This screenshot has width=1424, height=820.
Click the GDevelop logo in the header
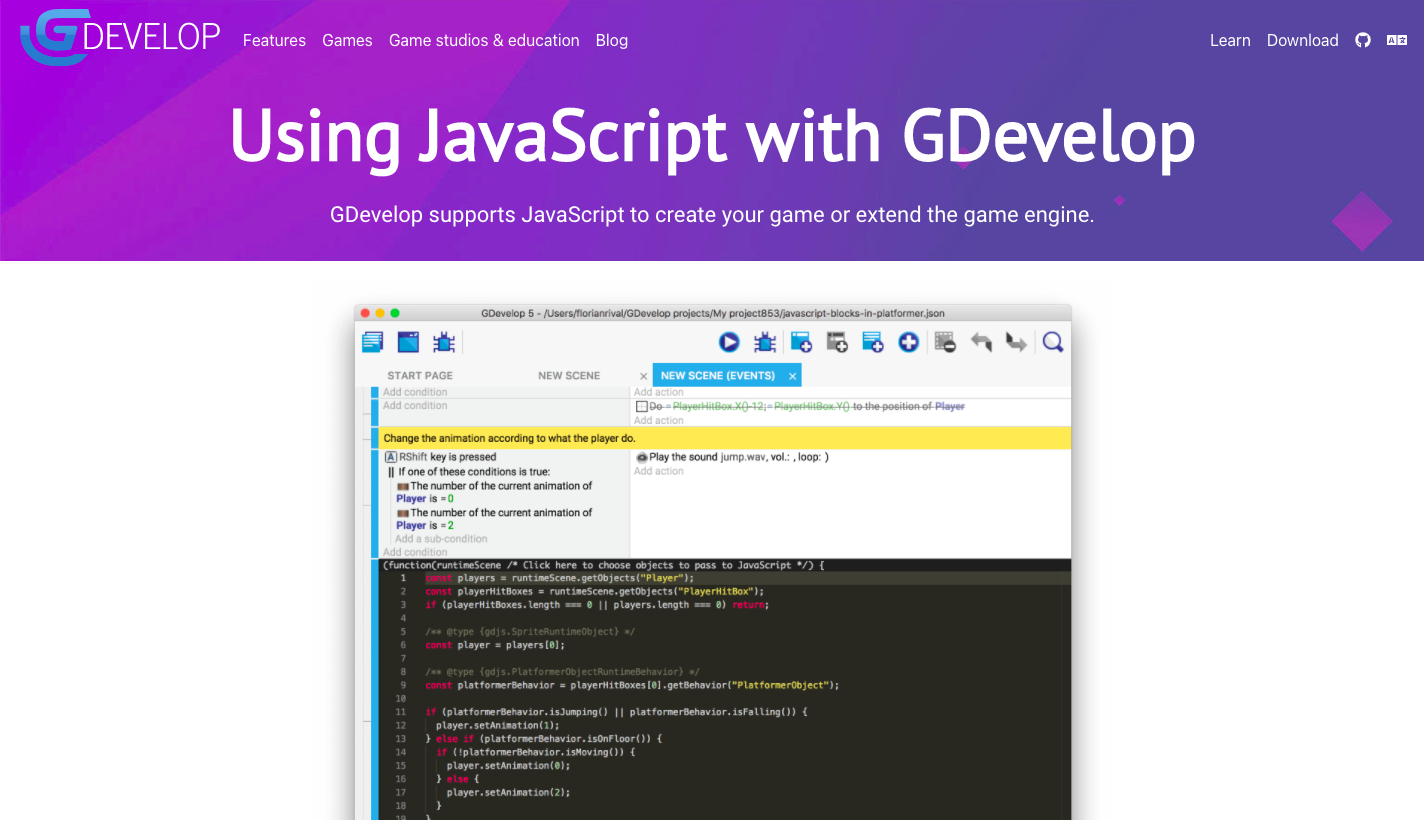pyautogui.click(x=120, y=38)
